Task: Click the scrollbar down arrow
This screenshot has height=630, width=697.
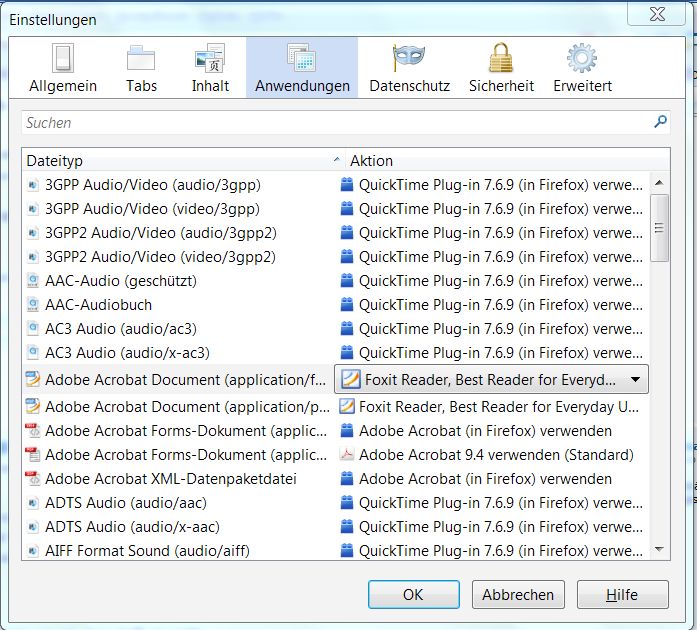Action: (x=659, y=549)
